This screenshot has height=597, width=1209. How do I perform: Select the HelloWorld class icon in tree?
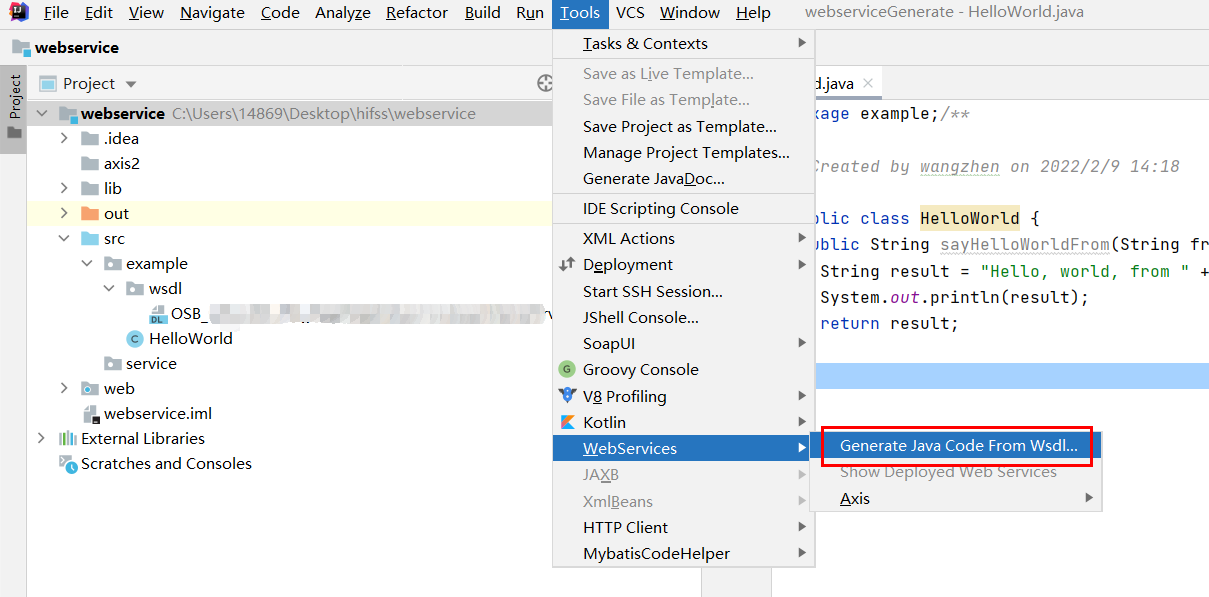(x=134, y=339)
